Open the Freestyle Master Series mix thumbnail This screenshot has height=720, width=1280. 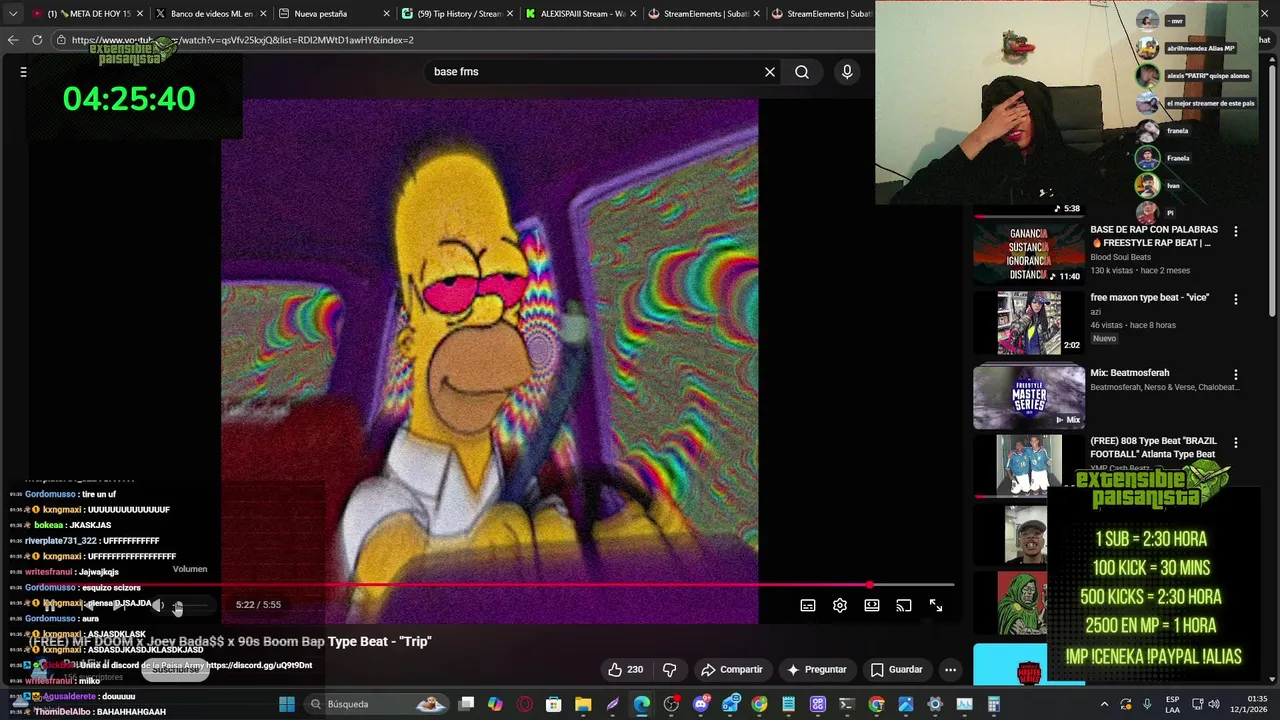(x=1029, y=397)
